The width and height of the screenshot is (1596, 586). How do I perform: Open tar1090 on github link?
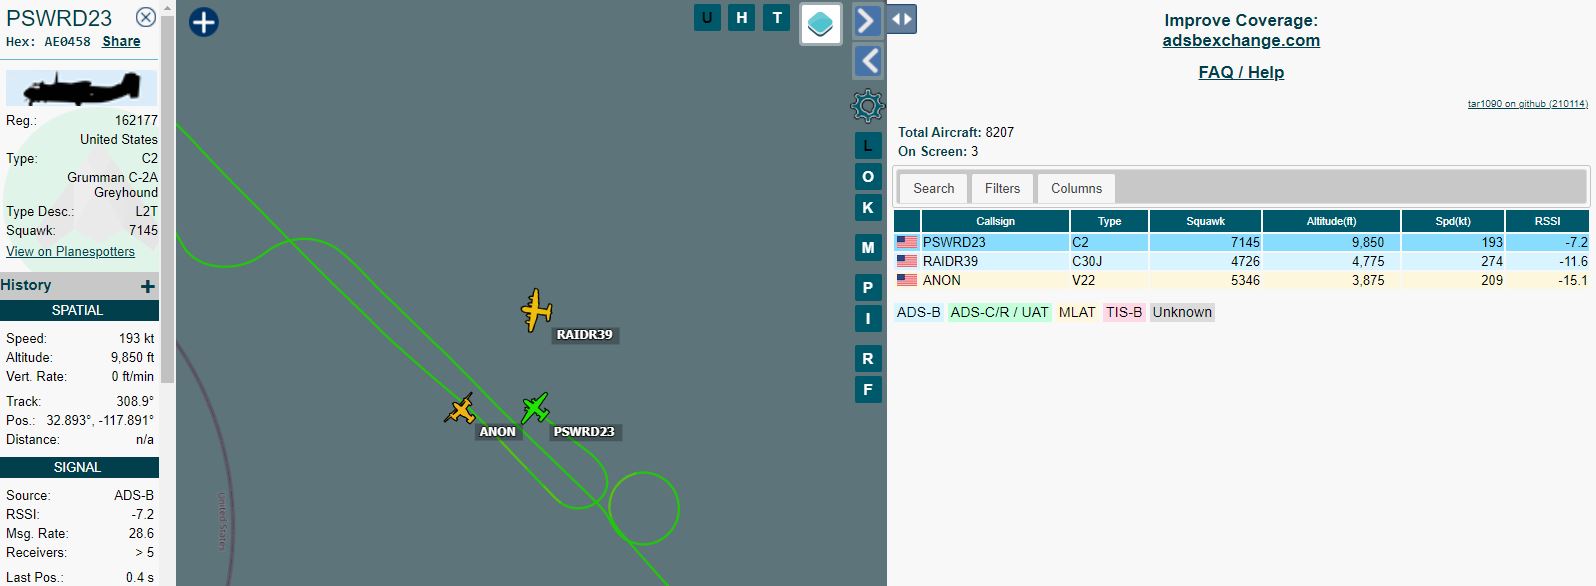click(x=1527, y=104)
